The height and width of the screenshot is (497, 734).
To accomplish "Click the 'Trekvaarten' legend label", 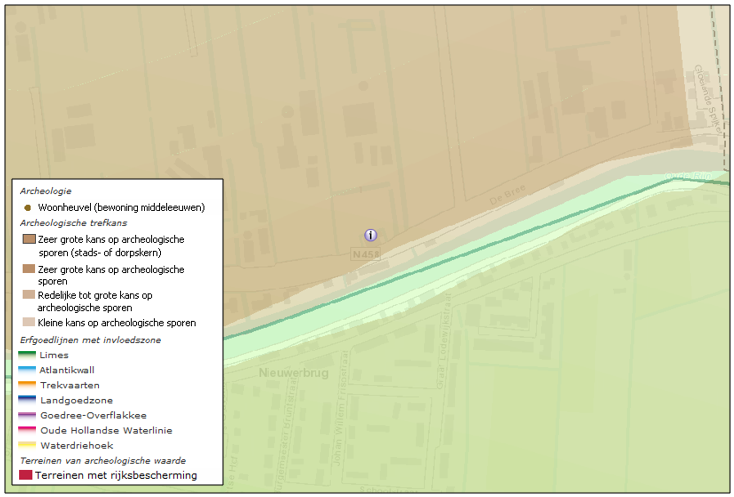I will (x=70, y=385).
